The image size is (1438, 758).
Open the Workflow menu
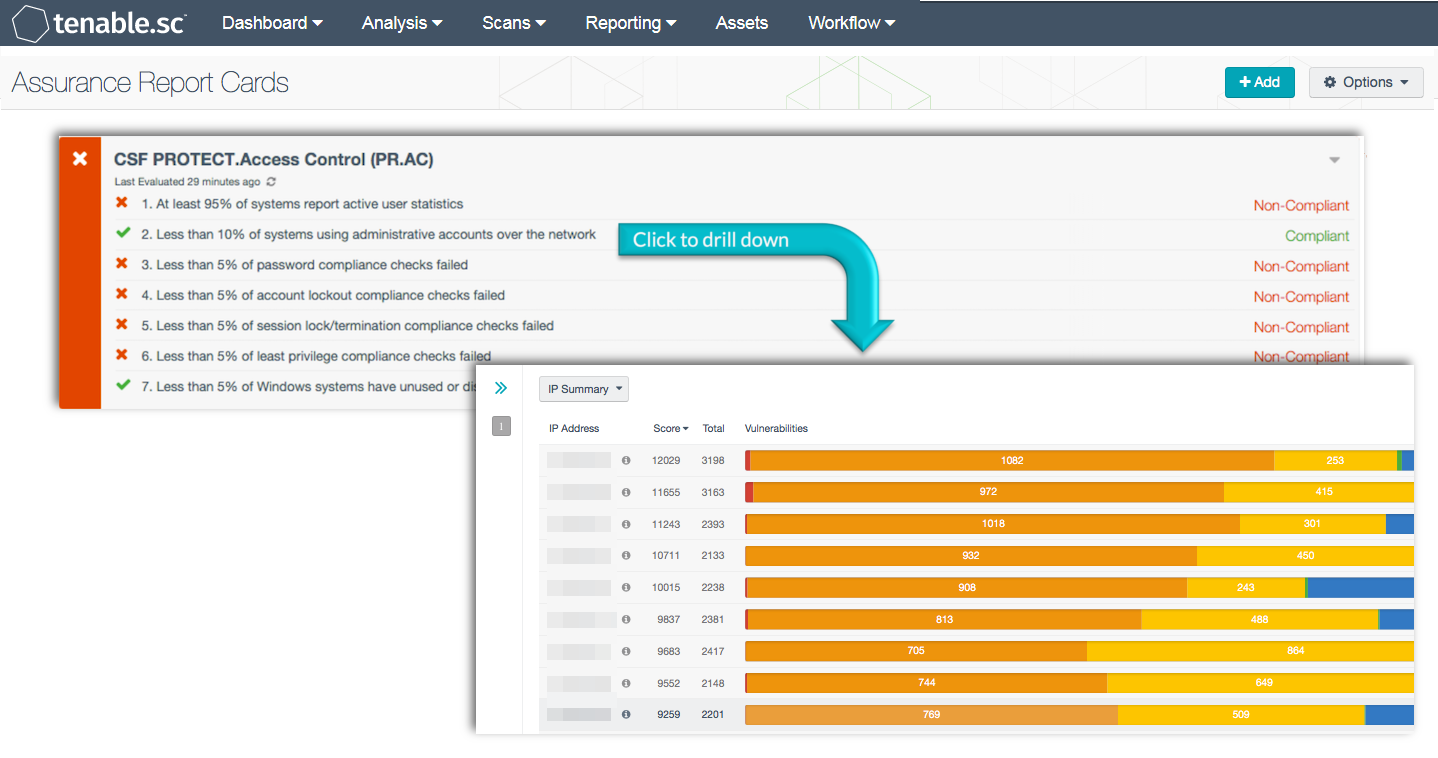pos(852,23)
